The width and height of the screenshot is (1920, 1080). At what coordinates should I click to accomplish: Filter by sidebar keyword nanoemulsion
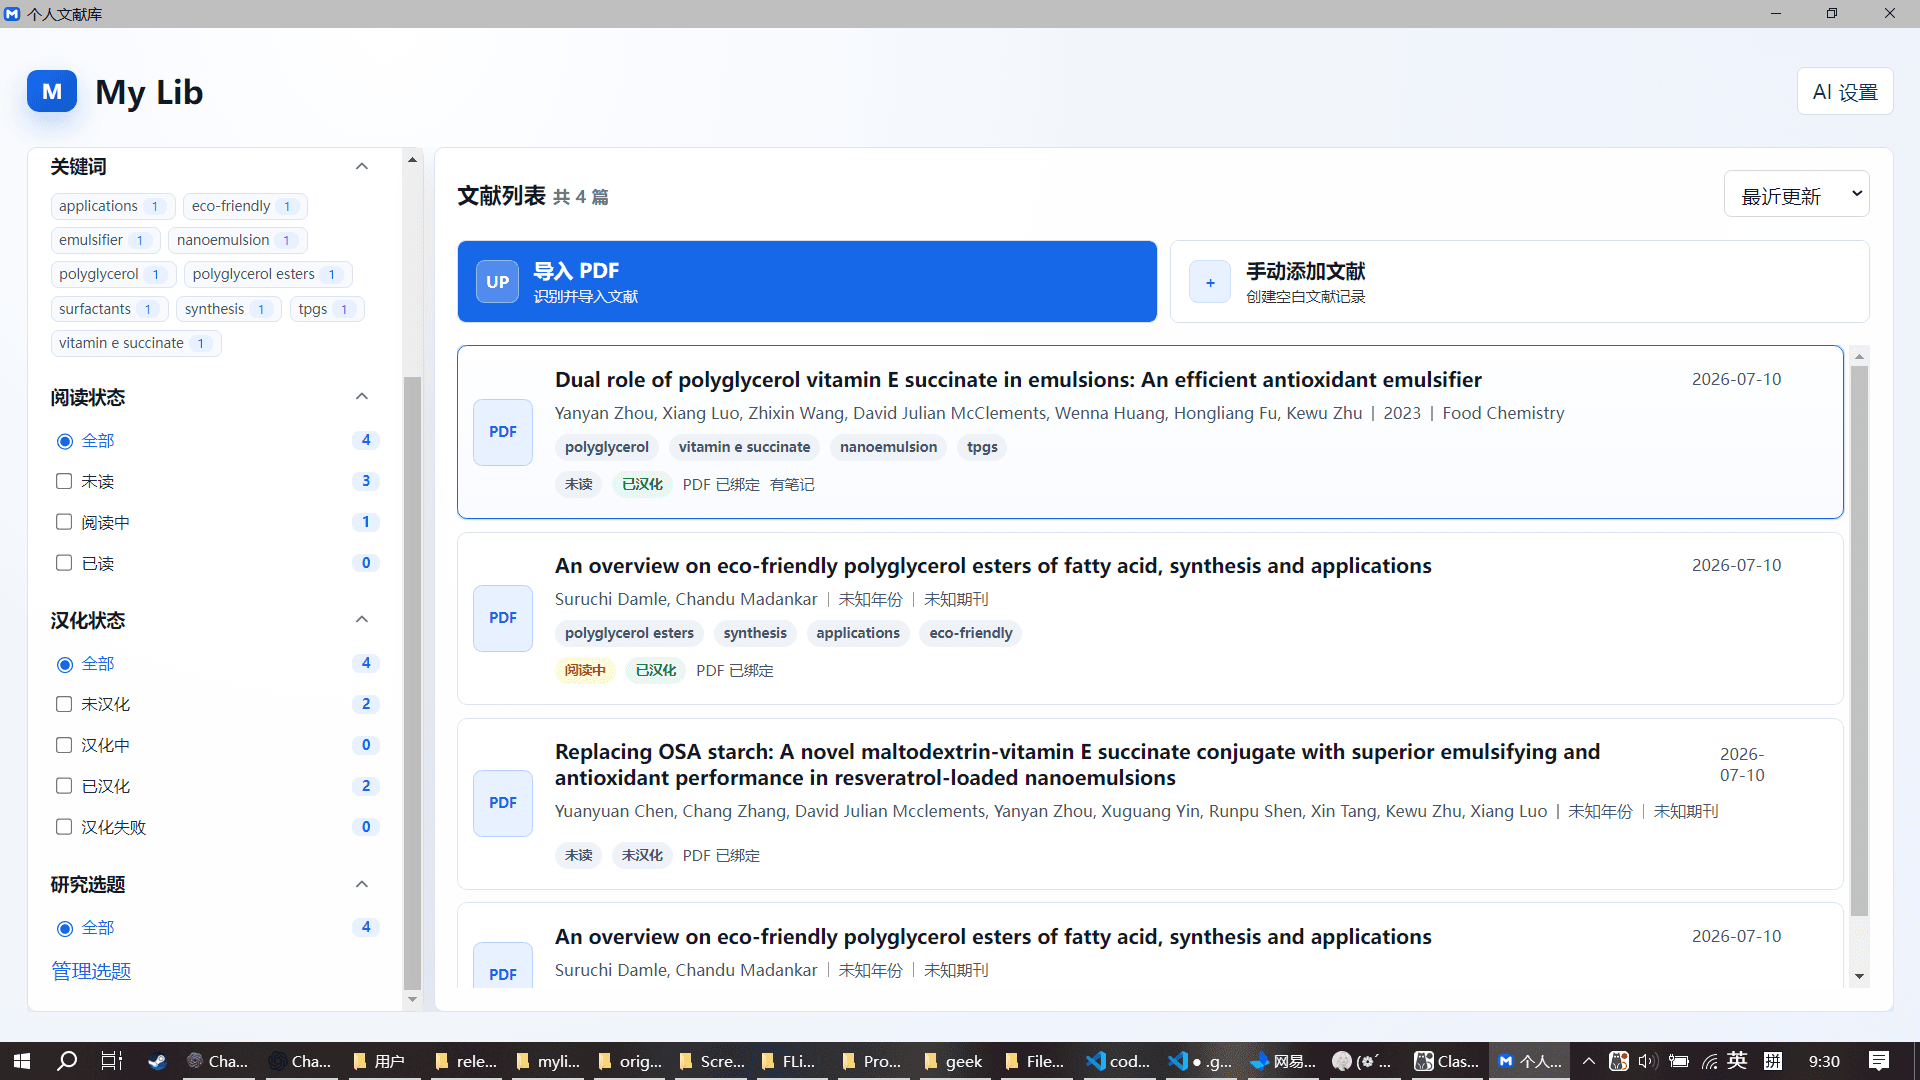click(x=237, y=240)
